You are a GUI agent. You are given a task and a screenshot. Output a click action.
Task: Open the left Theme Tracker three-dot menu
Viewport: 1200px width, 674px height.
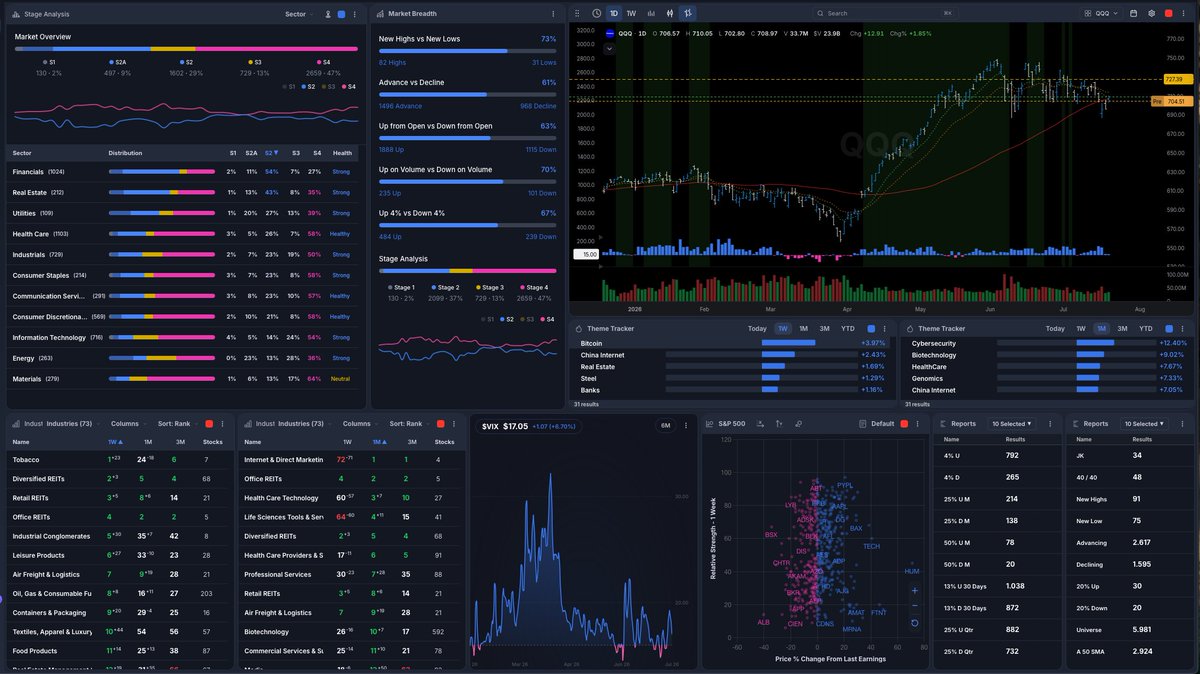point(885,328)
